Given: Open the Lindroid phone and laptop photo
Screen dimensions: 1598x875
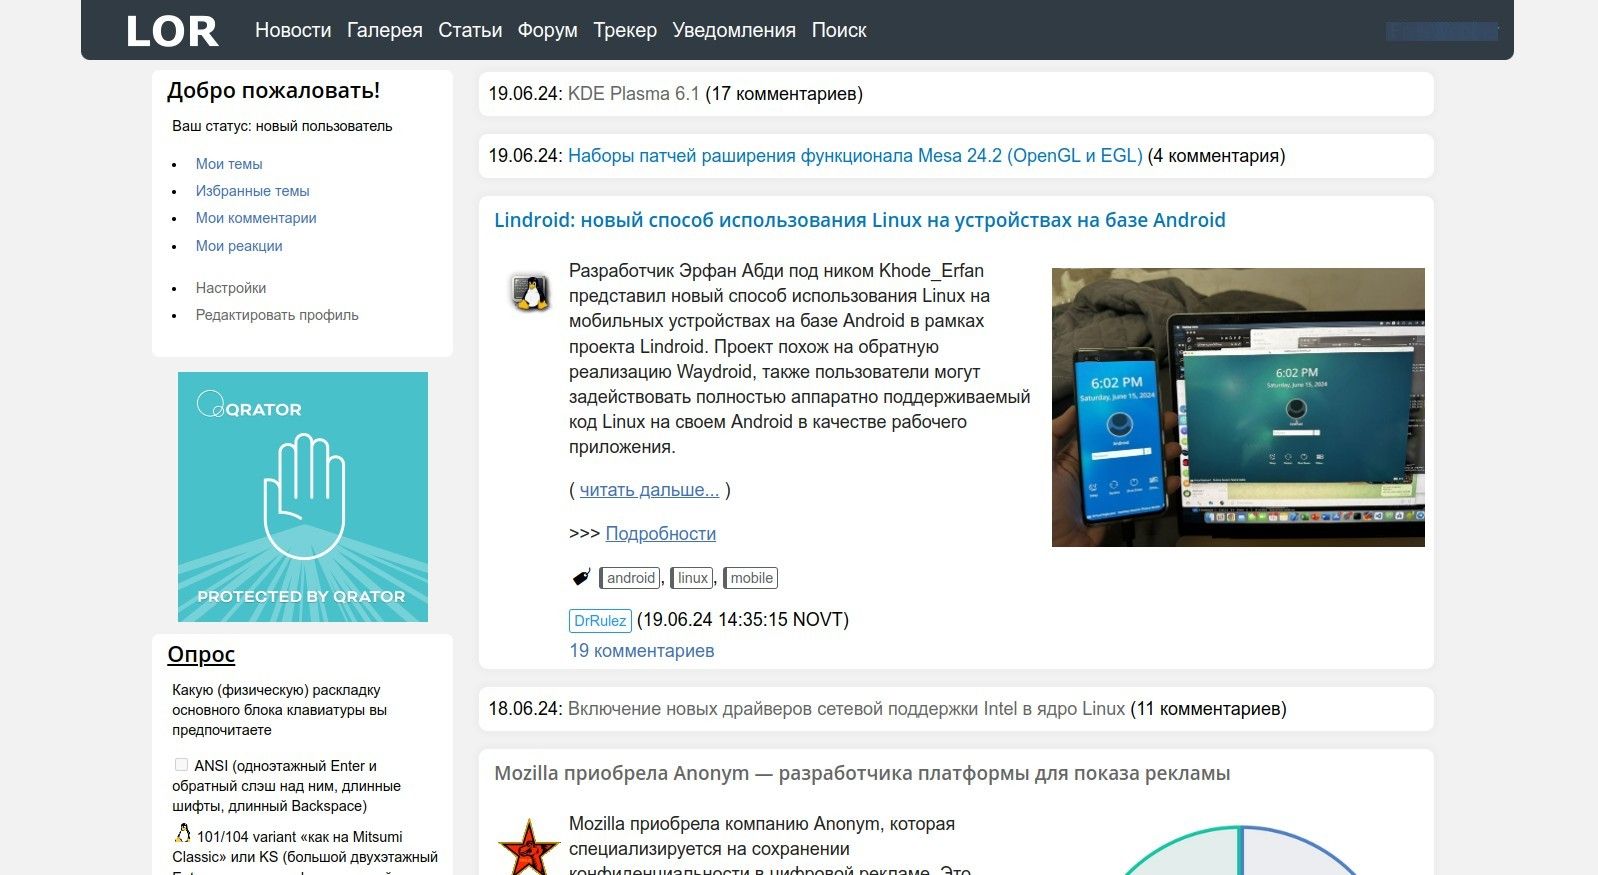Looking at the screenshot, I should point(1238,407).
